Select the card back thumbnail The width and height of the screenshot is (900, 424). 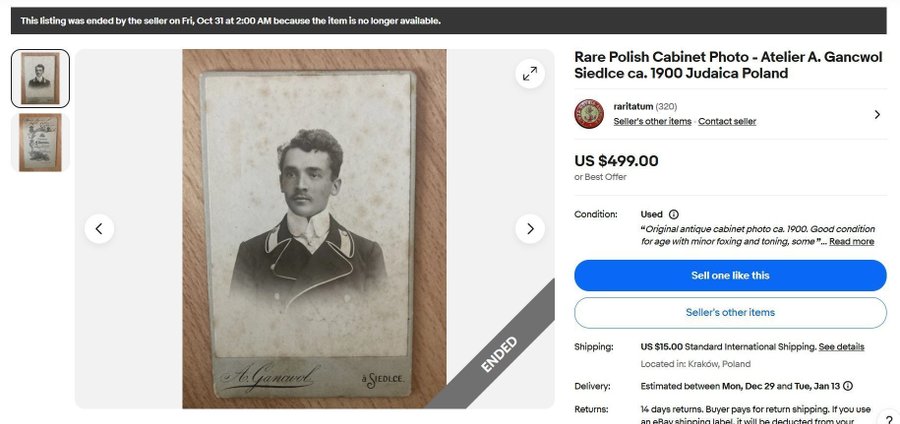pyautogui.click(x=40, y=142)
